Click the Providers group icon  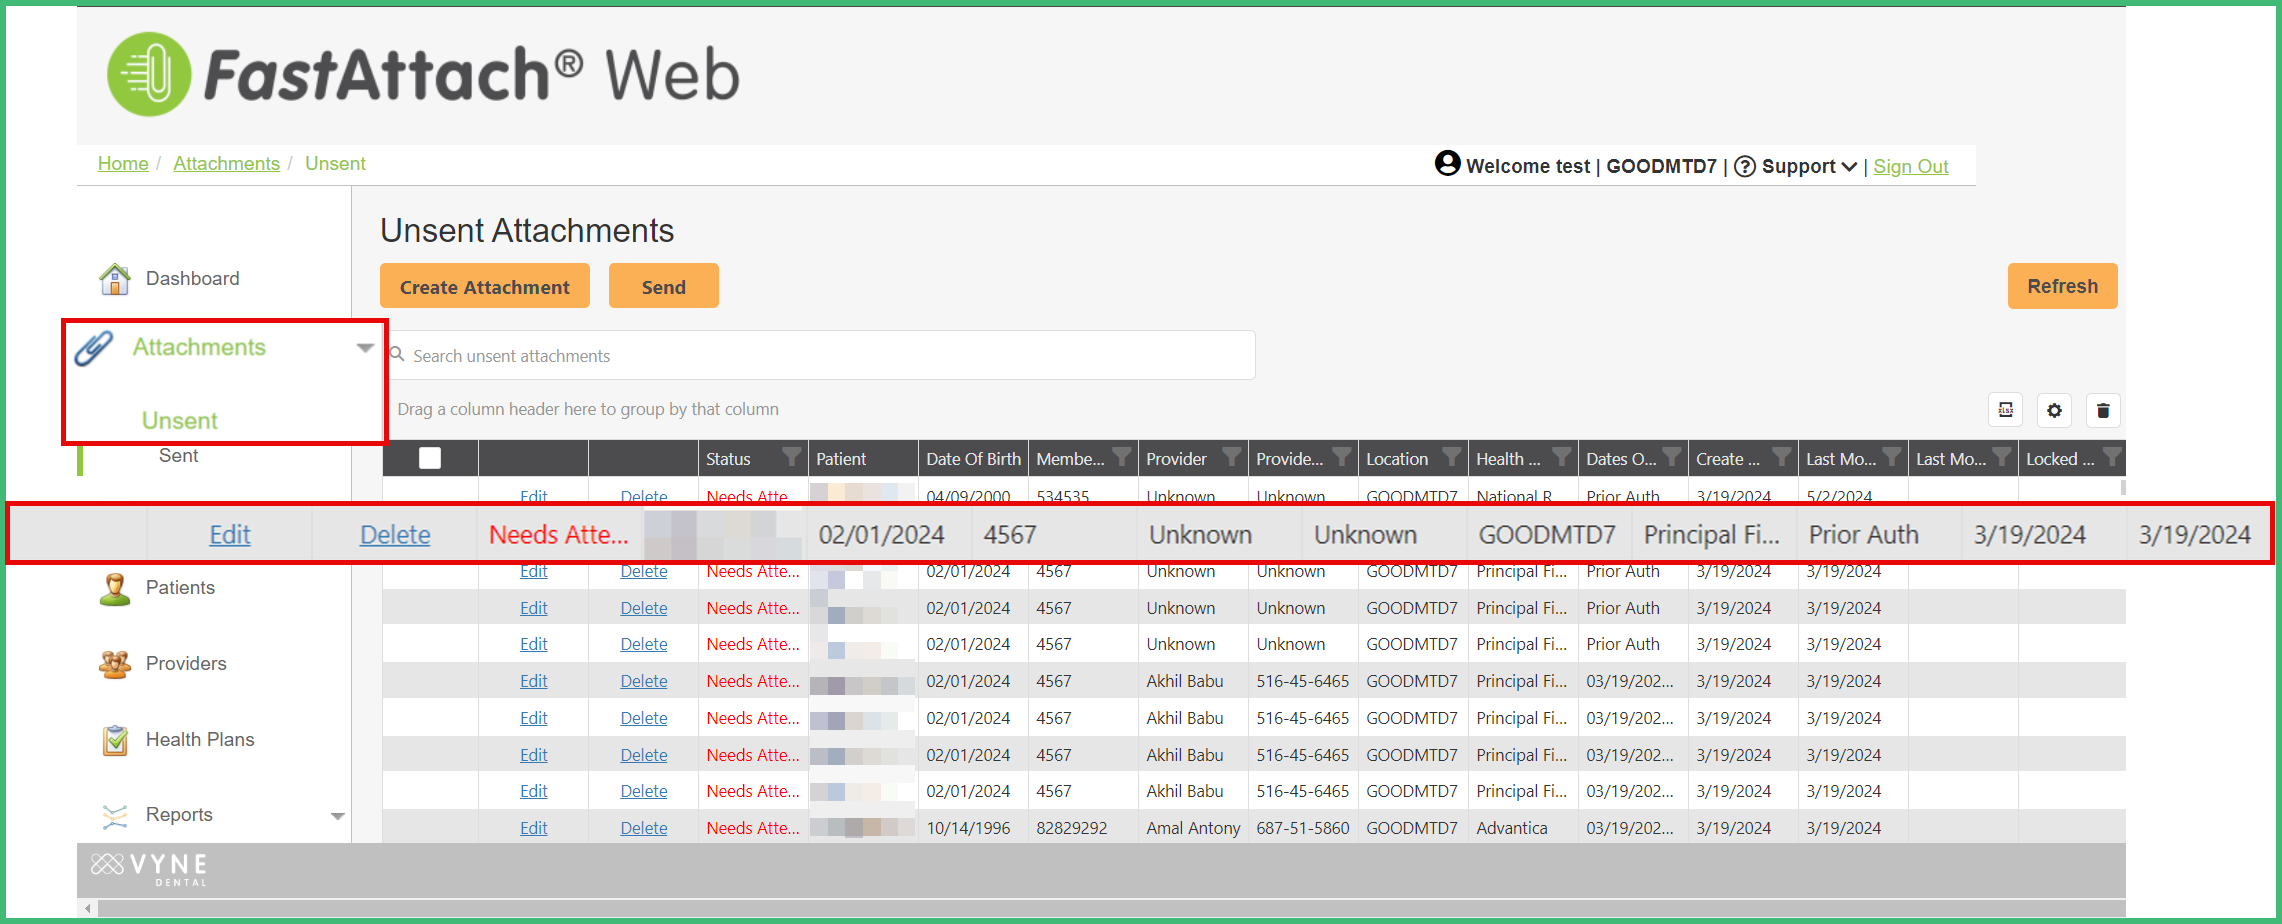click(x=114, y=664)
